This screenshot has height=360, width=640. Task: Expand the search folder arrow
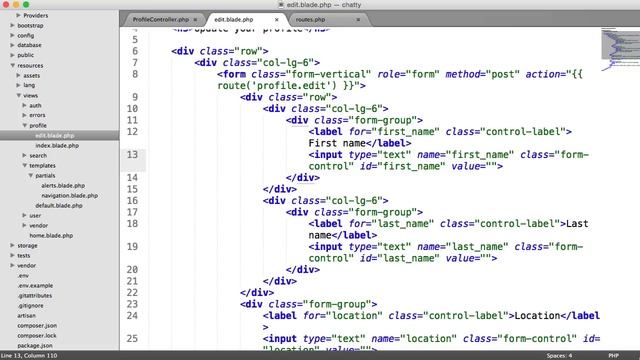[x=24, y=156]
